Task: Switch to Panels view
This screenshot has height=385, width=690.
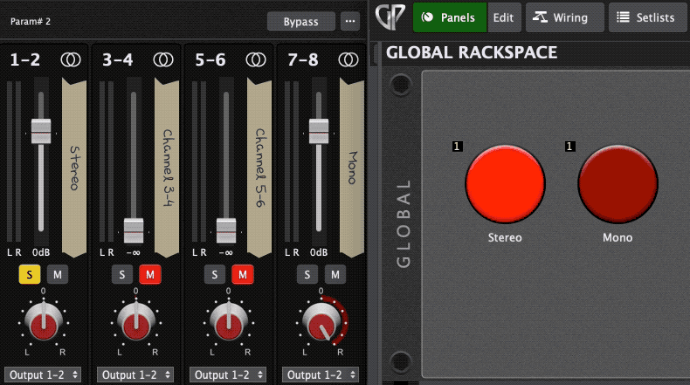Action: [450, 17]
